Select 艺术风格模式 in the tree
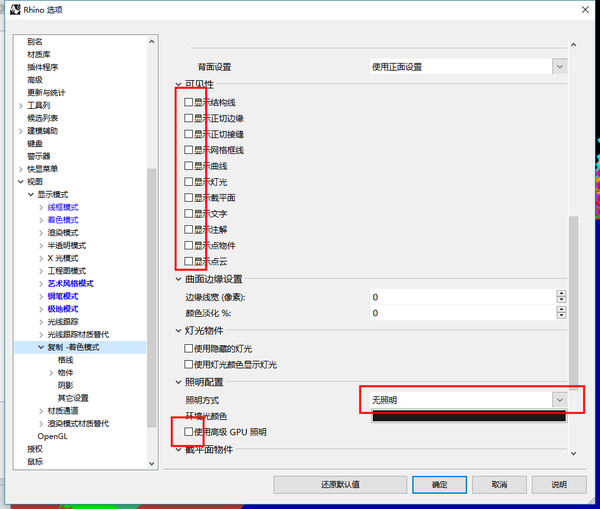Screen dimensions: 600x509 (x=70, y=284)
